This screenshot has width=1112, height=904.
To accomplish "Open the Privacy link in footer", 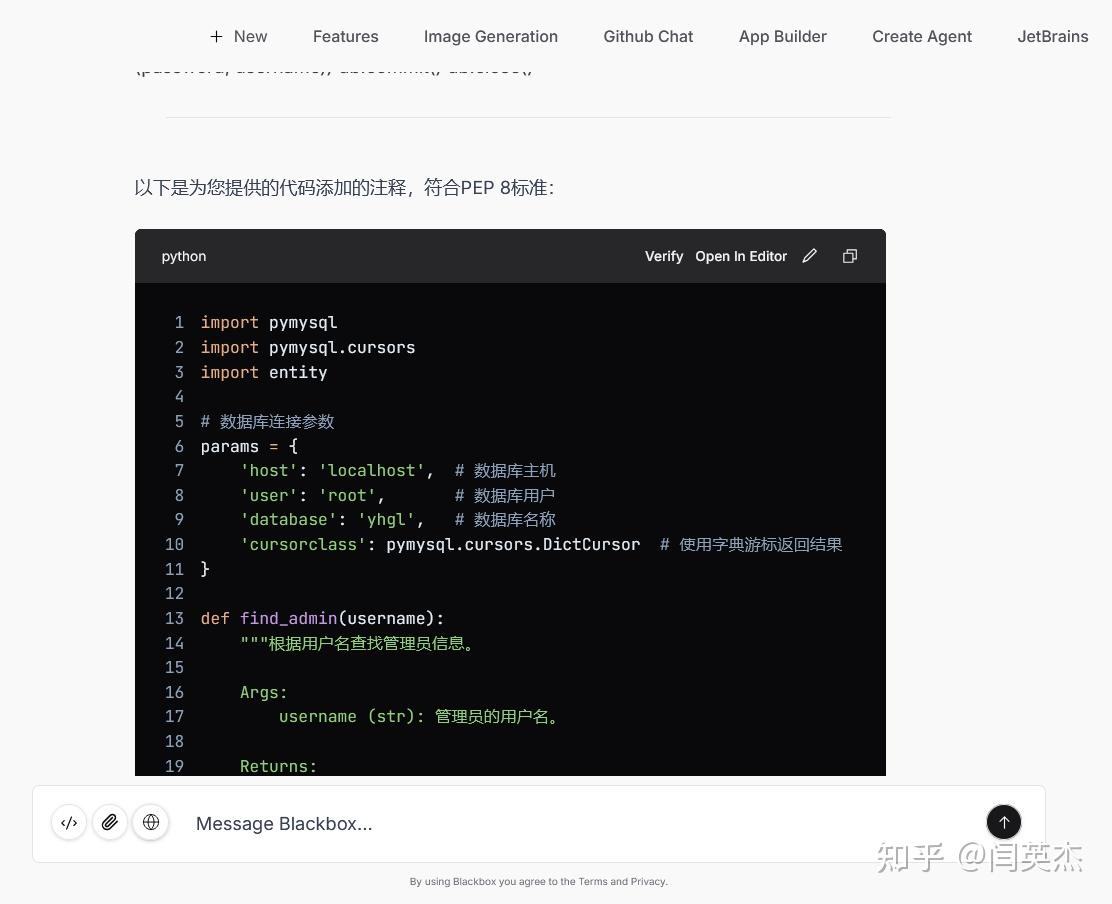I will tap(648, 881).
